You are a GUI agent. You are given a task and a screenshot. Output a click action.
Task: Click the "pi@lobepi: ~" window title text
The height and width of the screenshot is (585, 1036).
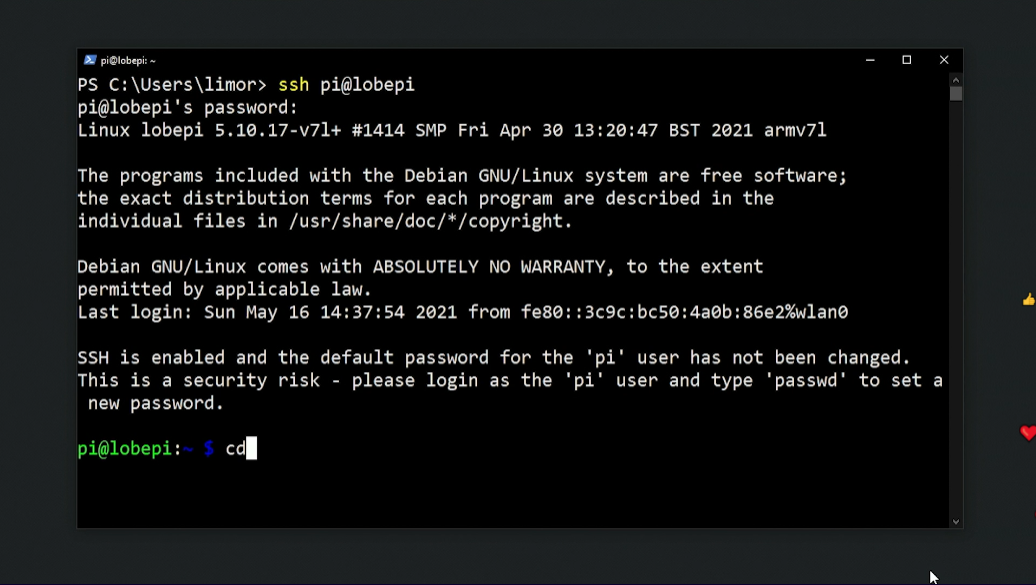[x=128, y=61]
